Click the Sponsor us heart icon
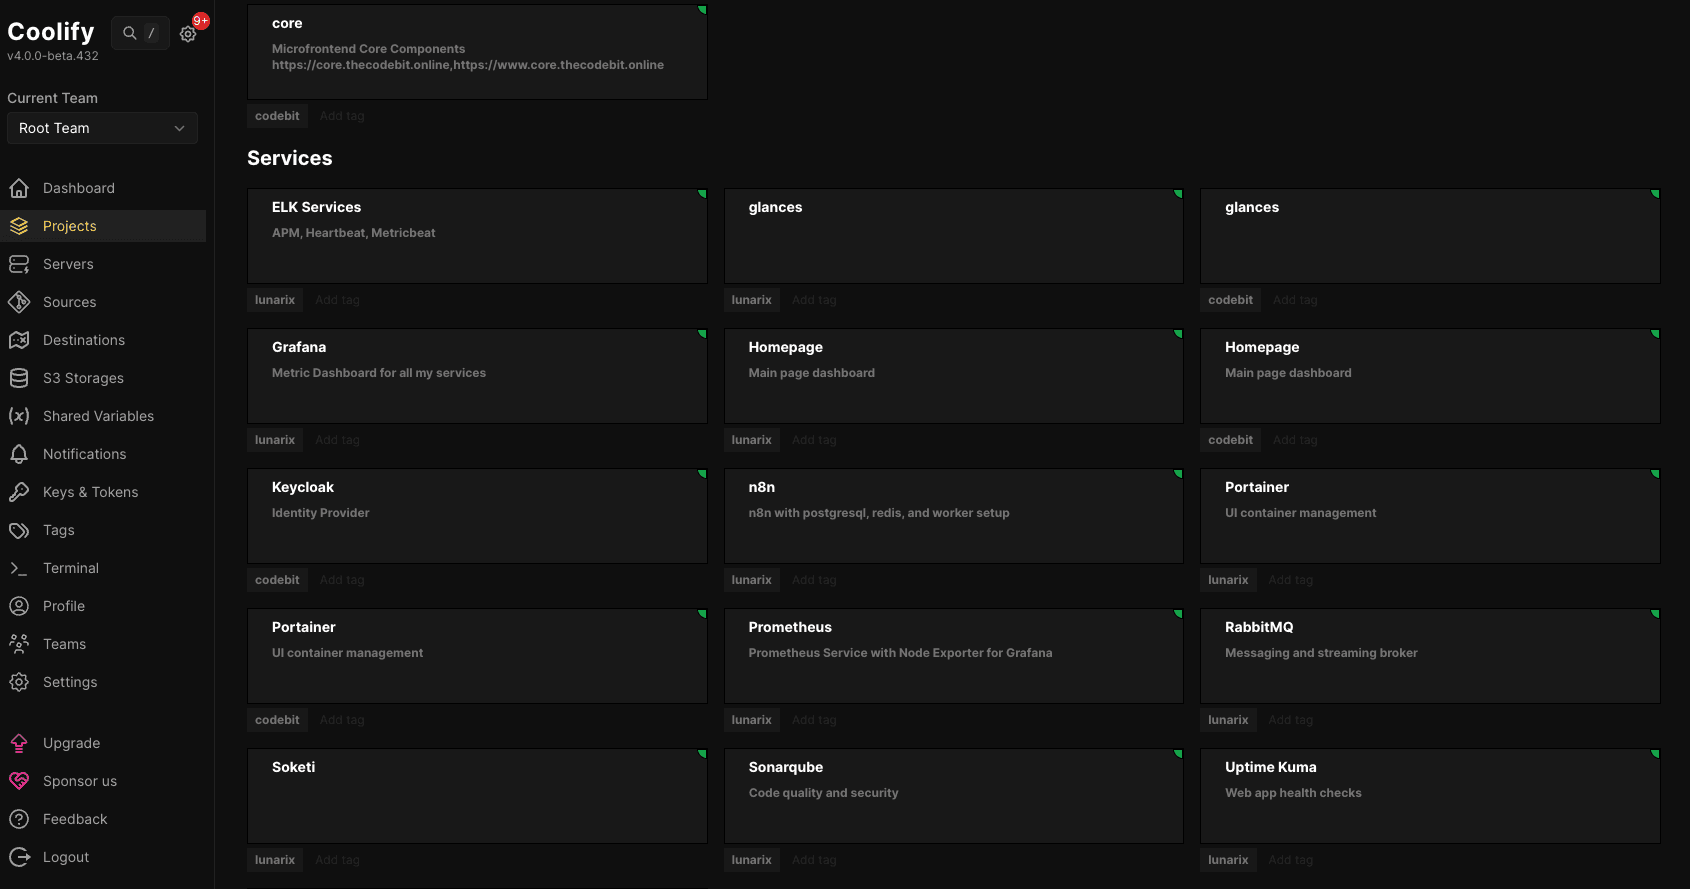 coord(19,781)
